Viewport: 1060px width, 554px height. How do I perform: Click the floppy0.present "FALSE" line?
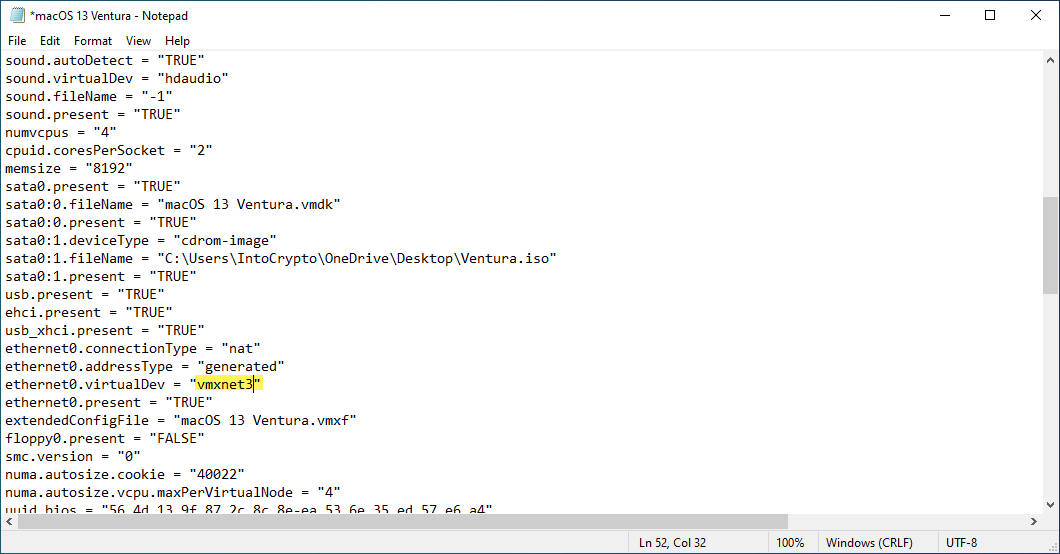pyautogui.click(x=105, y=438)
